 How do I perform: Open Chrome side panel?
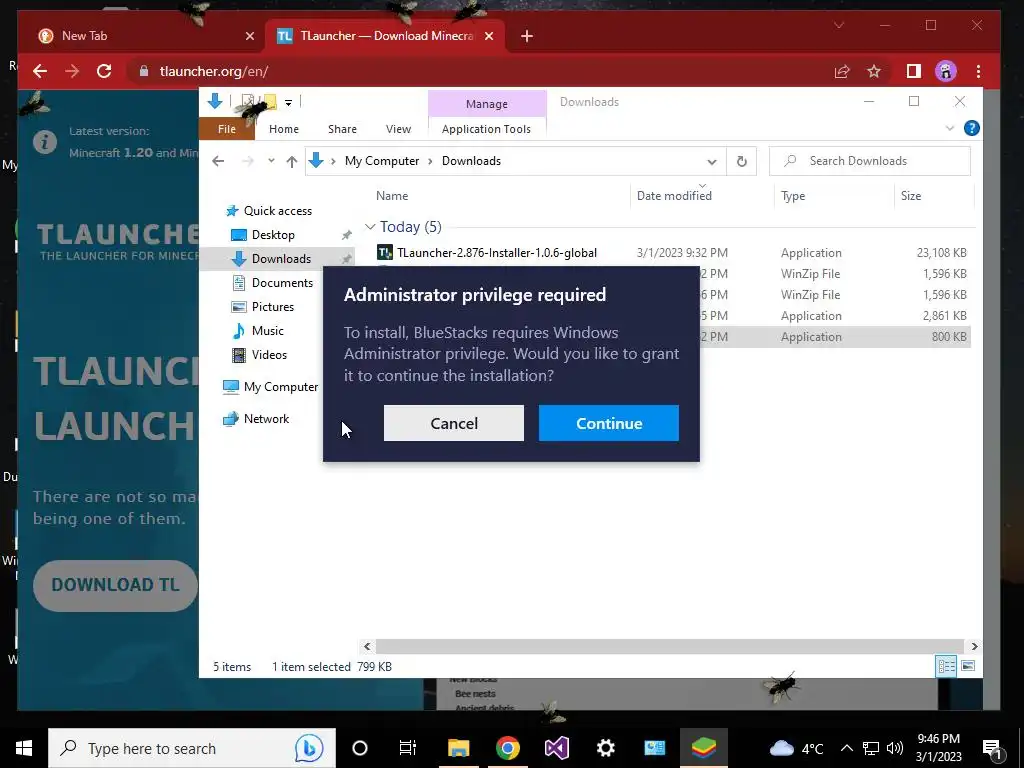914,71
